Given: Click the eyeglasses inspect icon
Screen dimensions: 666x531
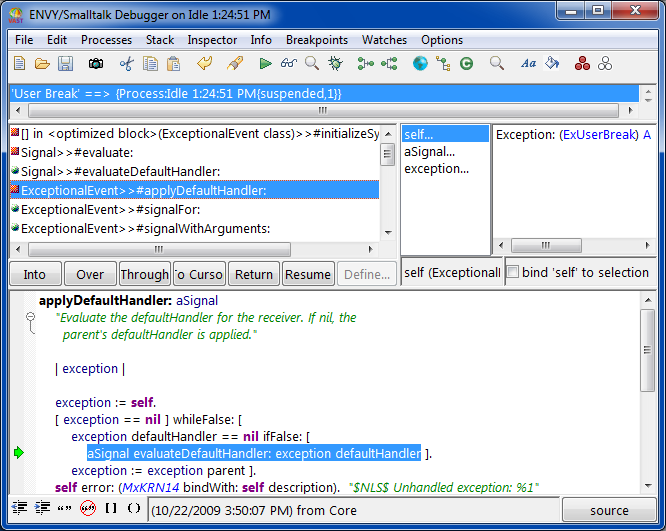Looking at the screenshot, I should [x=289, y=63].
